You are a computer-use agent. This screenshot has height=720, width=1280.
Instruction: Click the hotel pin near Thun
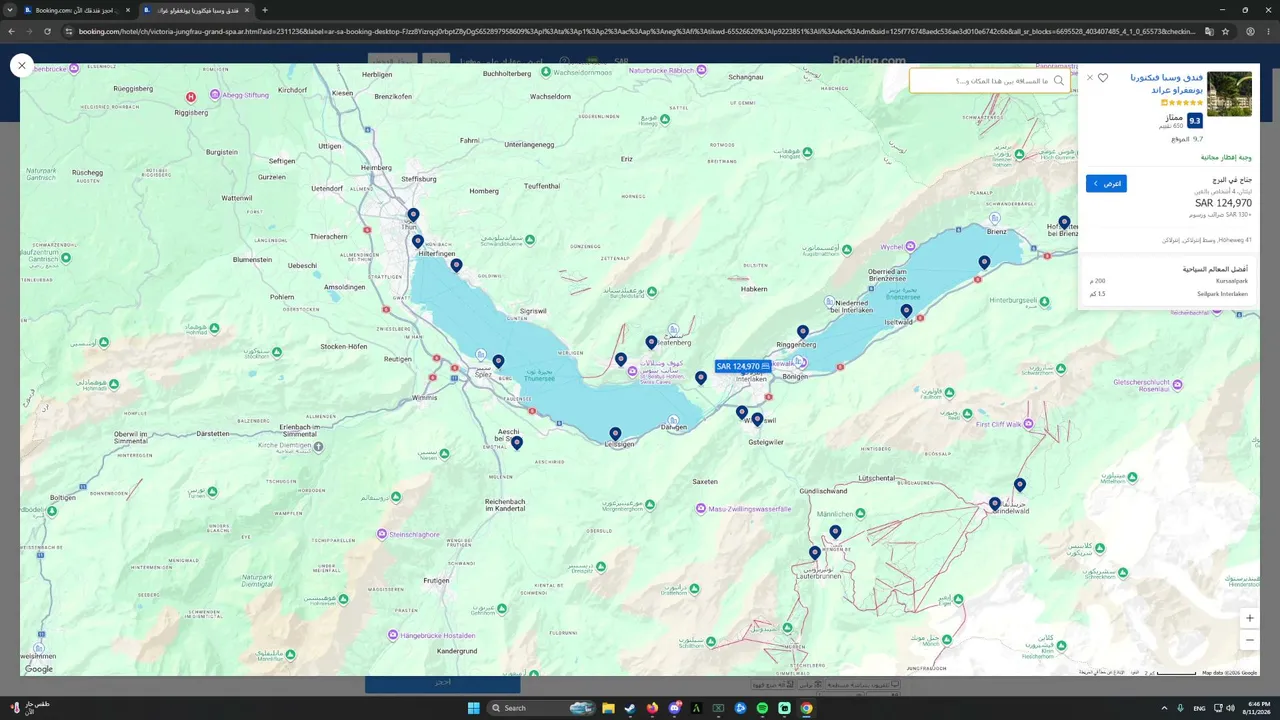(x=413, y=215)
